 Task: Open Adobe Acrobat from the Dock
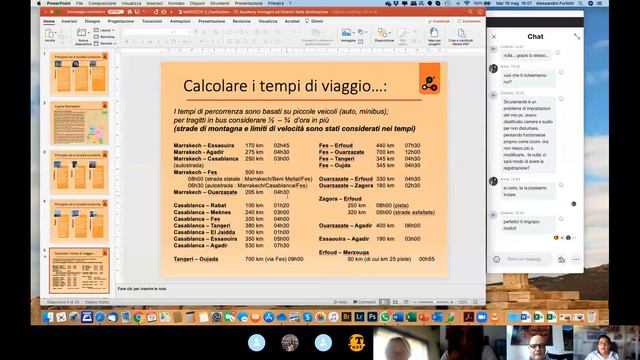click(469, 317)
